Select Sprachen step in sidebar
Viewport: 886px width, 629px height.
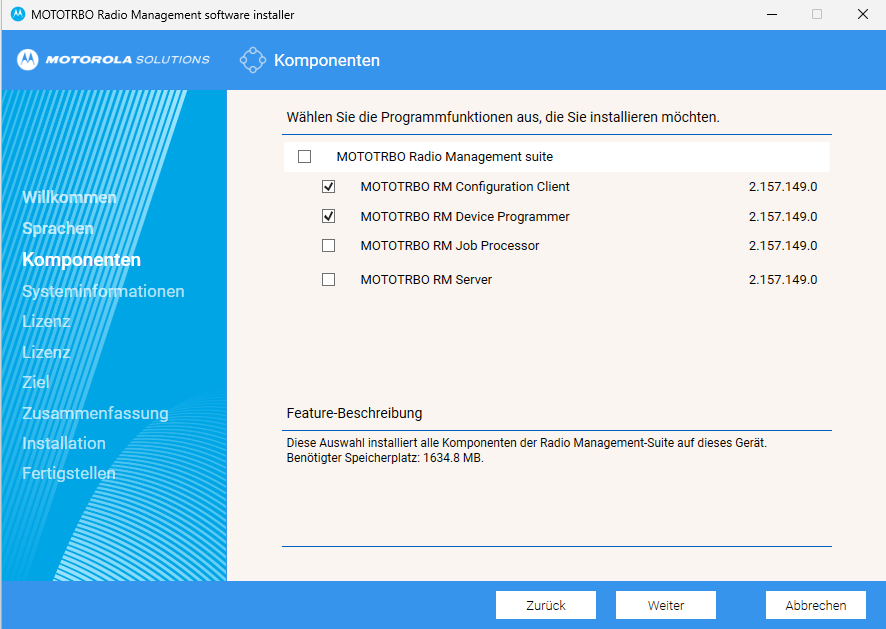tap(58, 228)
